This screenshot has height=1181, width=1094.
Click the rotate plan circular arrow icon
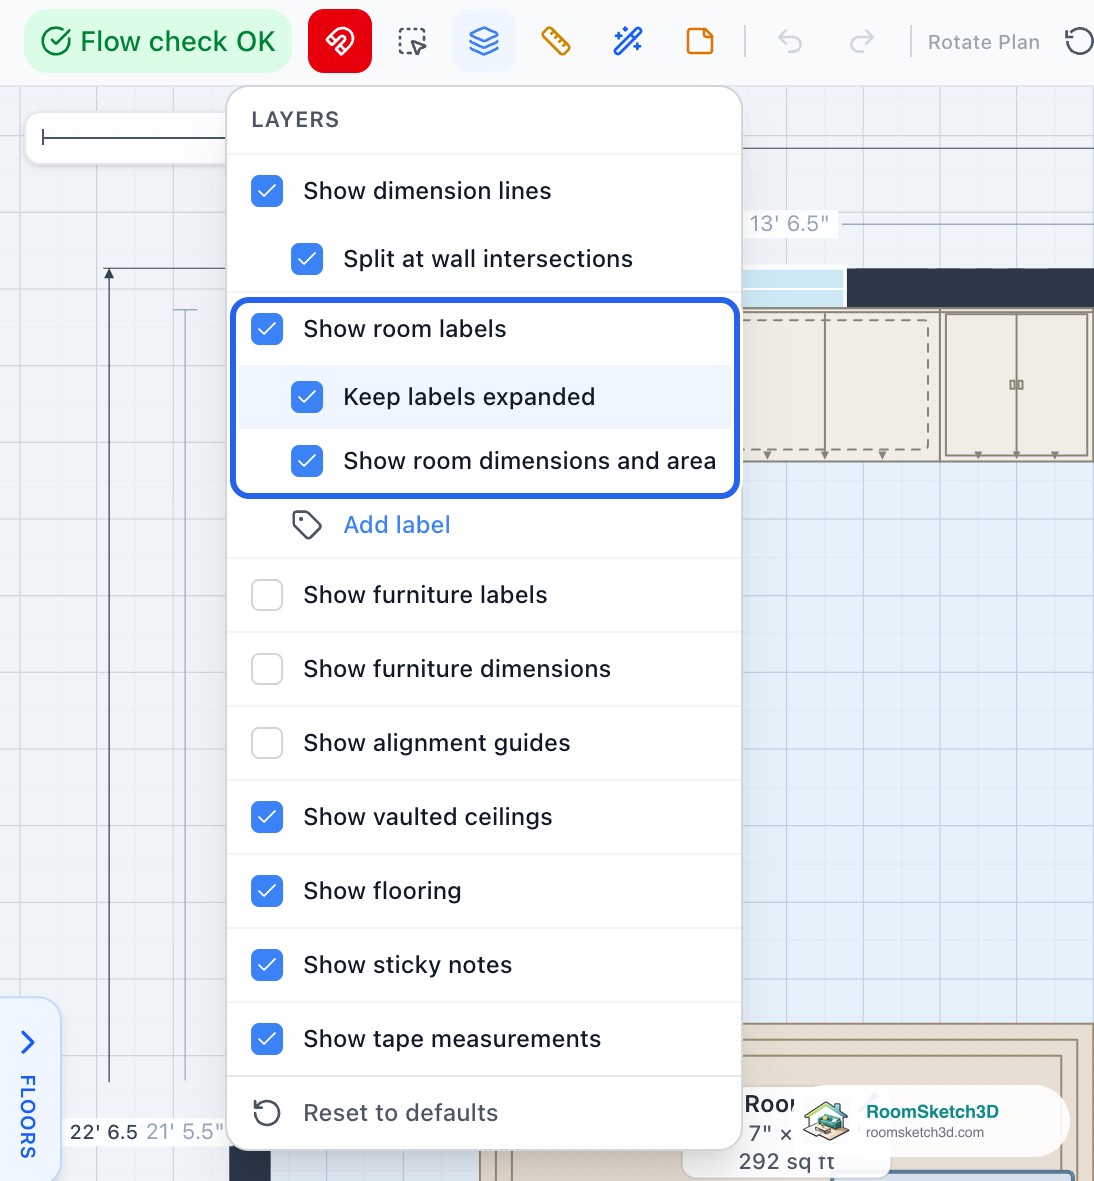[x=1079, y=41]
